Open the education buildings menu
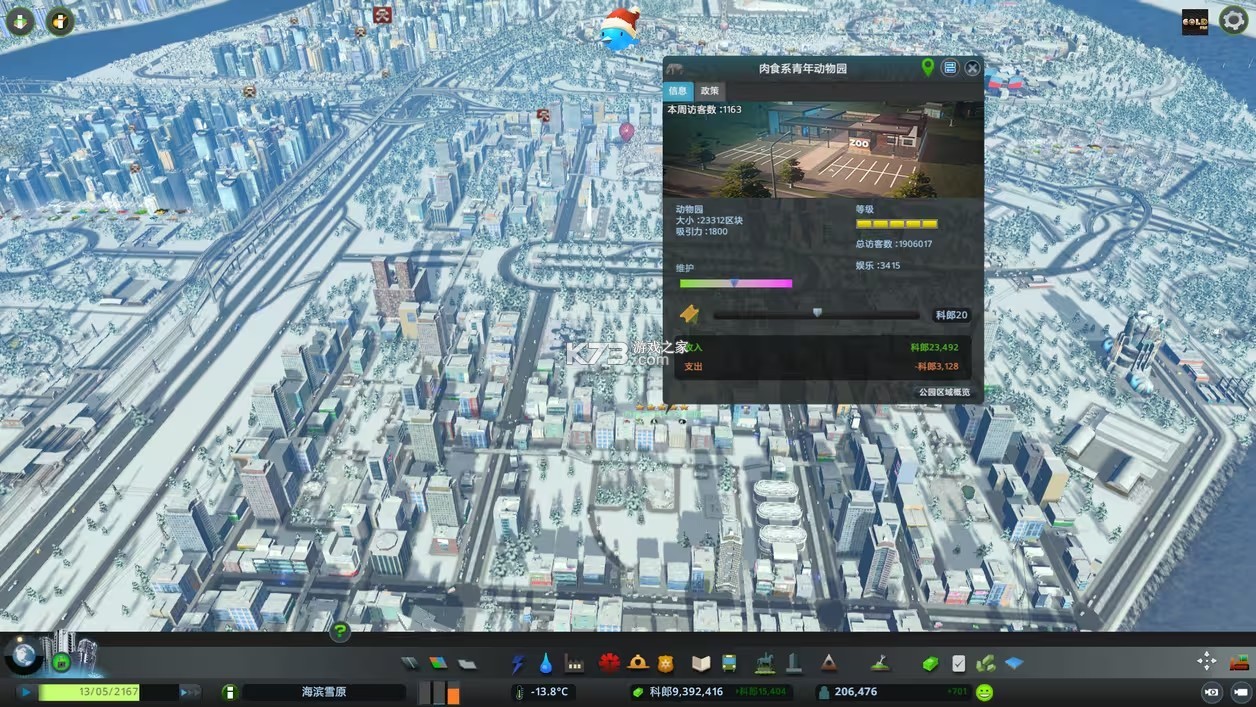 click(x=701, y=663)
